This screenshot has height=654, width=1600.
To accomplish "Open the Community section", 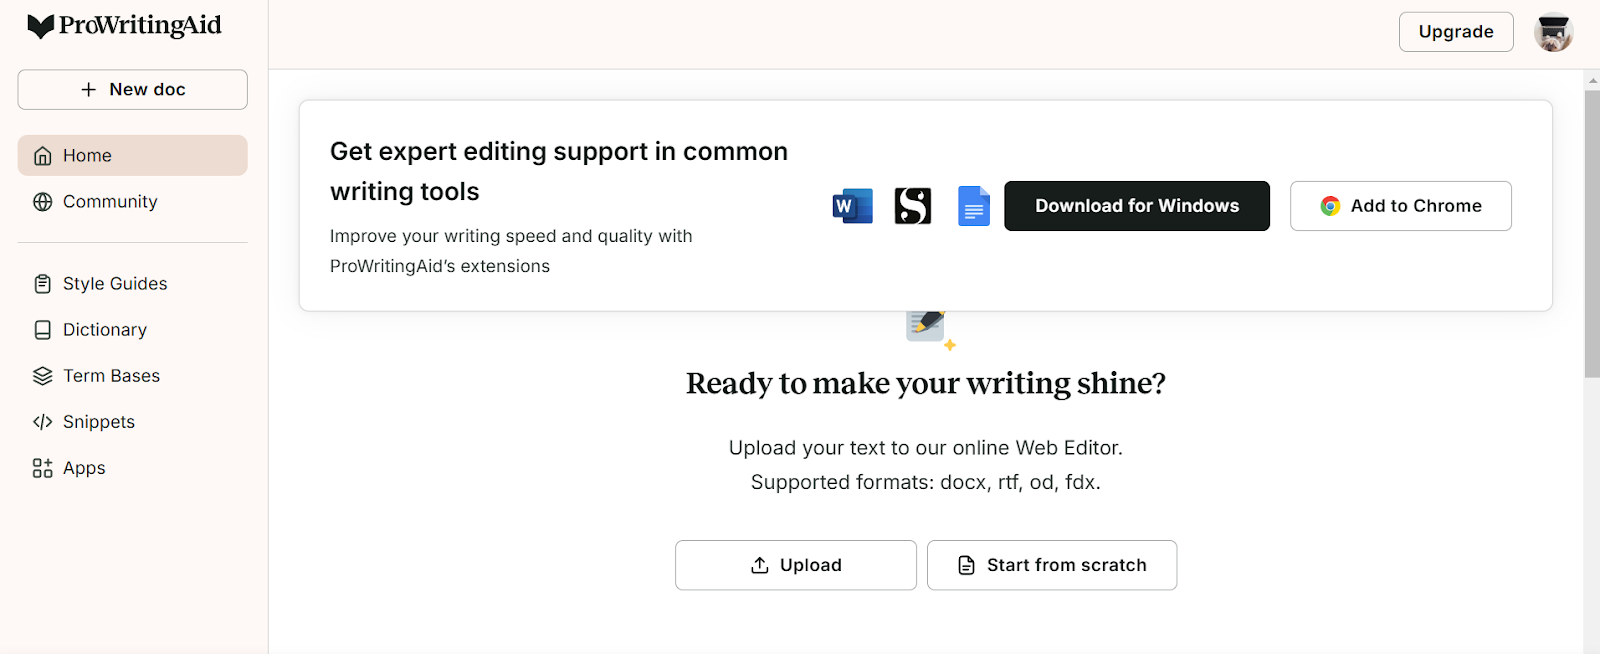I will [109, 201].
